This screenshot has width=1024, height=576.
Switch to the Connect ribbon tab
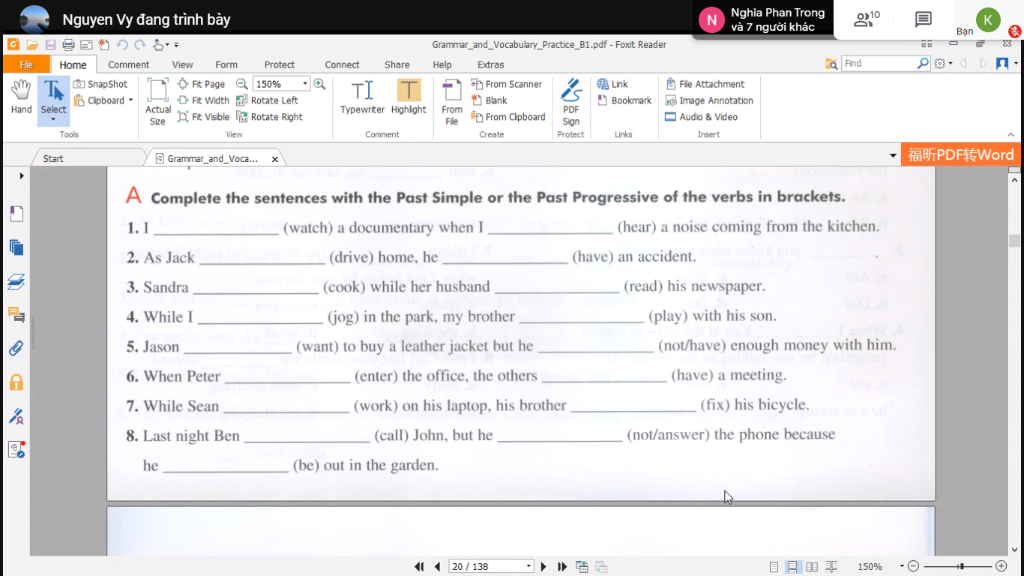coord(342,65)
